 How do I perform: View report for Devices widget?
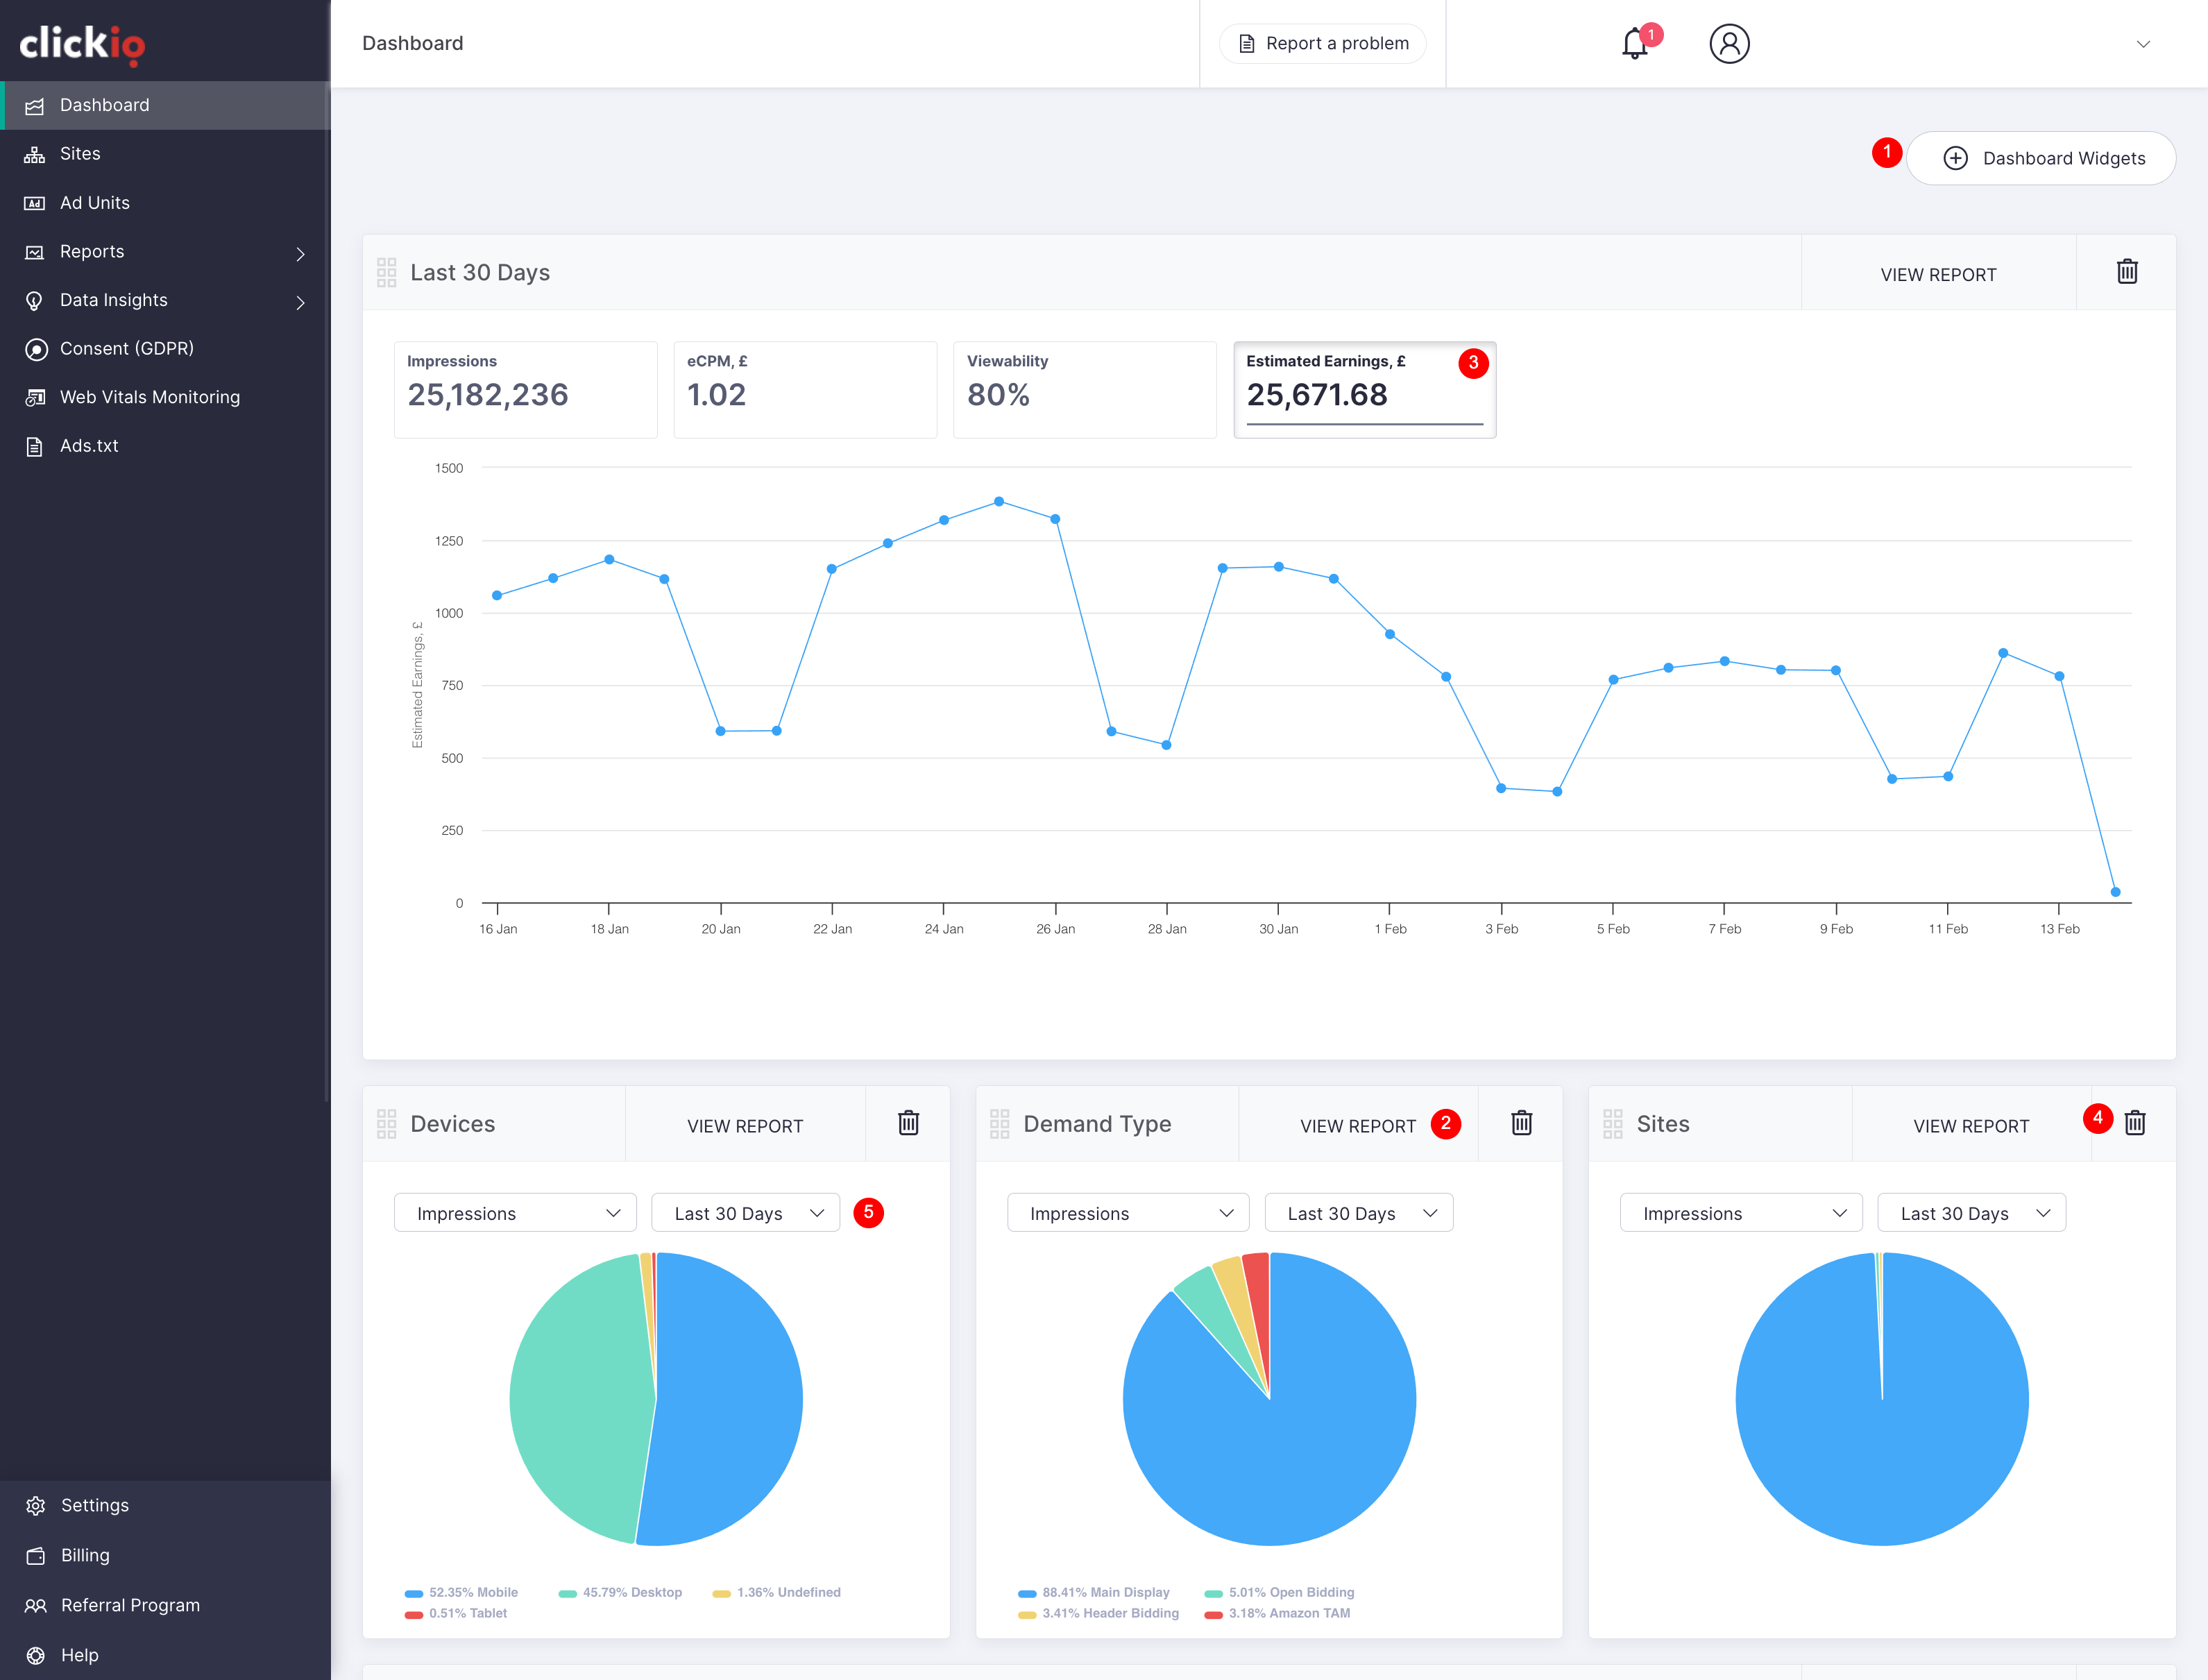point(745,1126)
